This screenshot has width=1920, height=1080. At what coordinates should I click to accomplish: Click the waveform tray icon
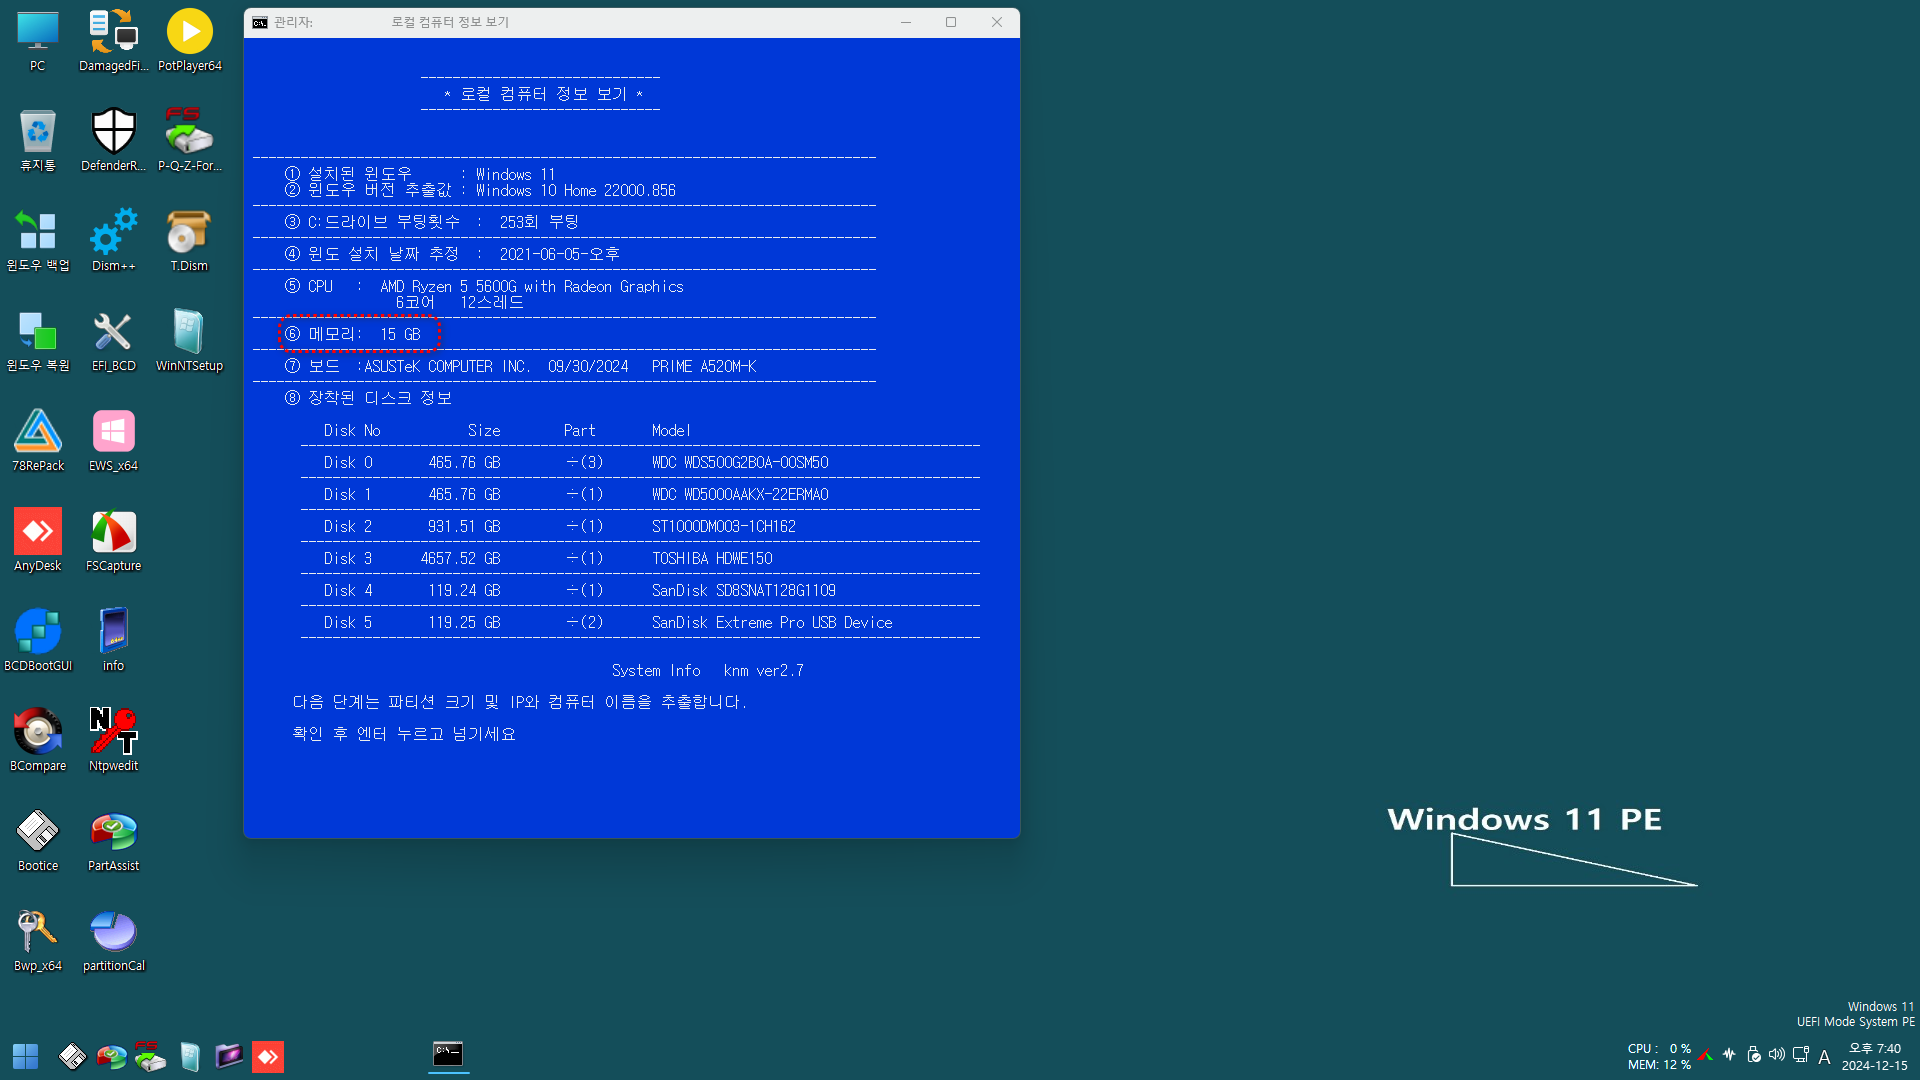[x=1729, y=1055]
